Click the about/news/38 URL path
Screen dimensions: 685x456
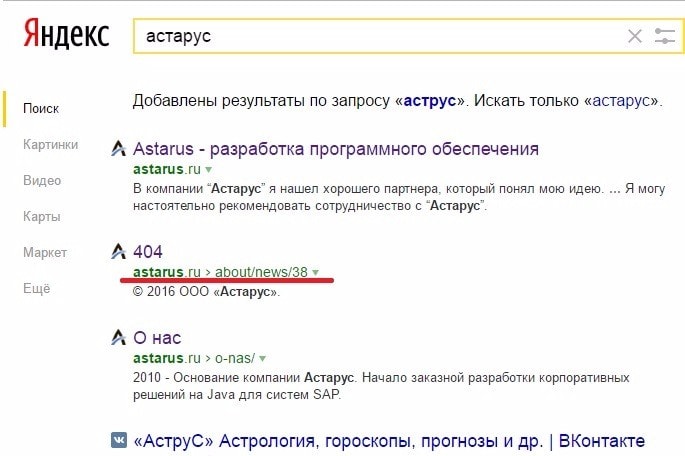[x=261, y=272]
